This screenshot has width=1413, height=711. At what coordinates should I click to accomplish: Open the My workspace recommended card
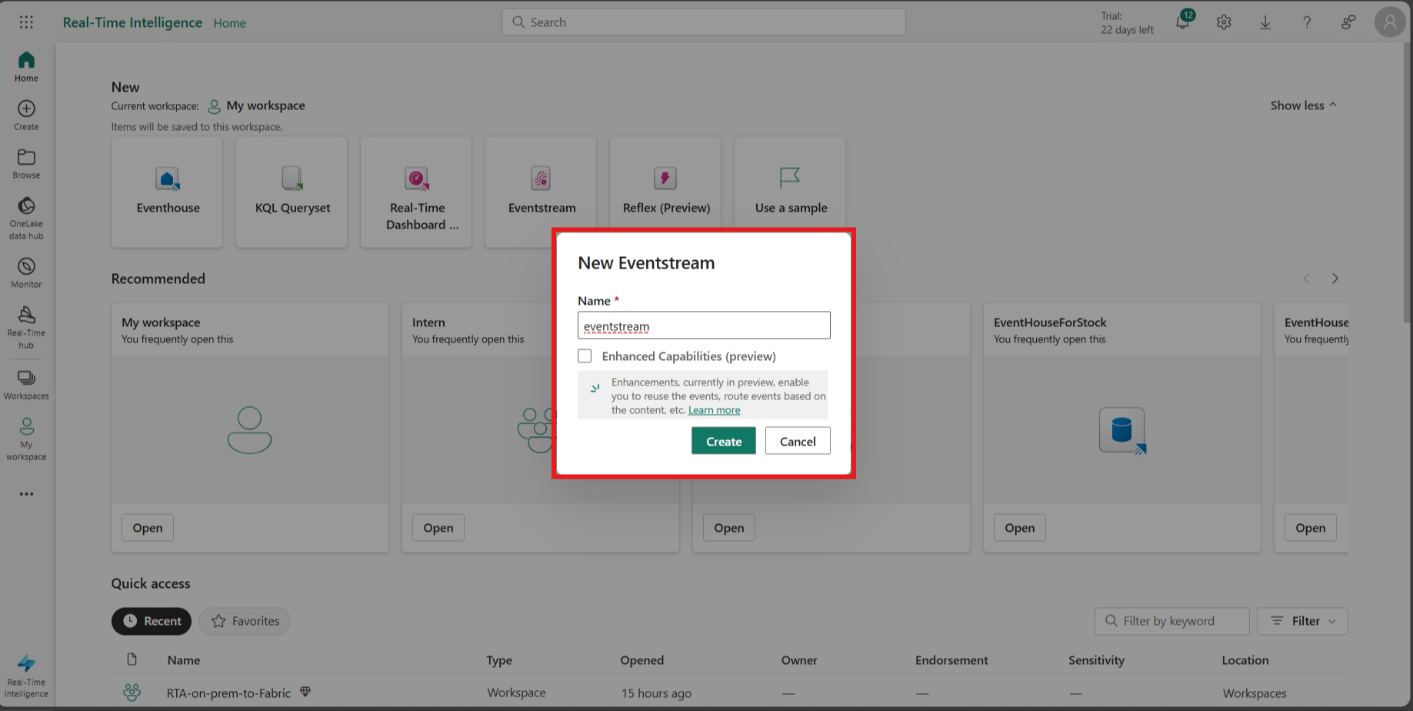250,428
